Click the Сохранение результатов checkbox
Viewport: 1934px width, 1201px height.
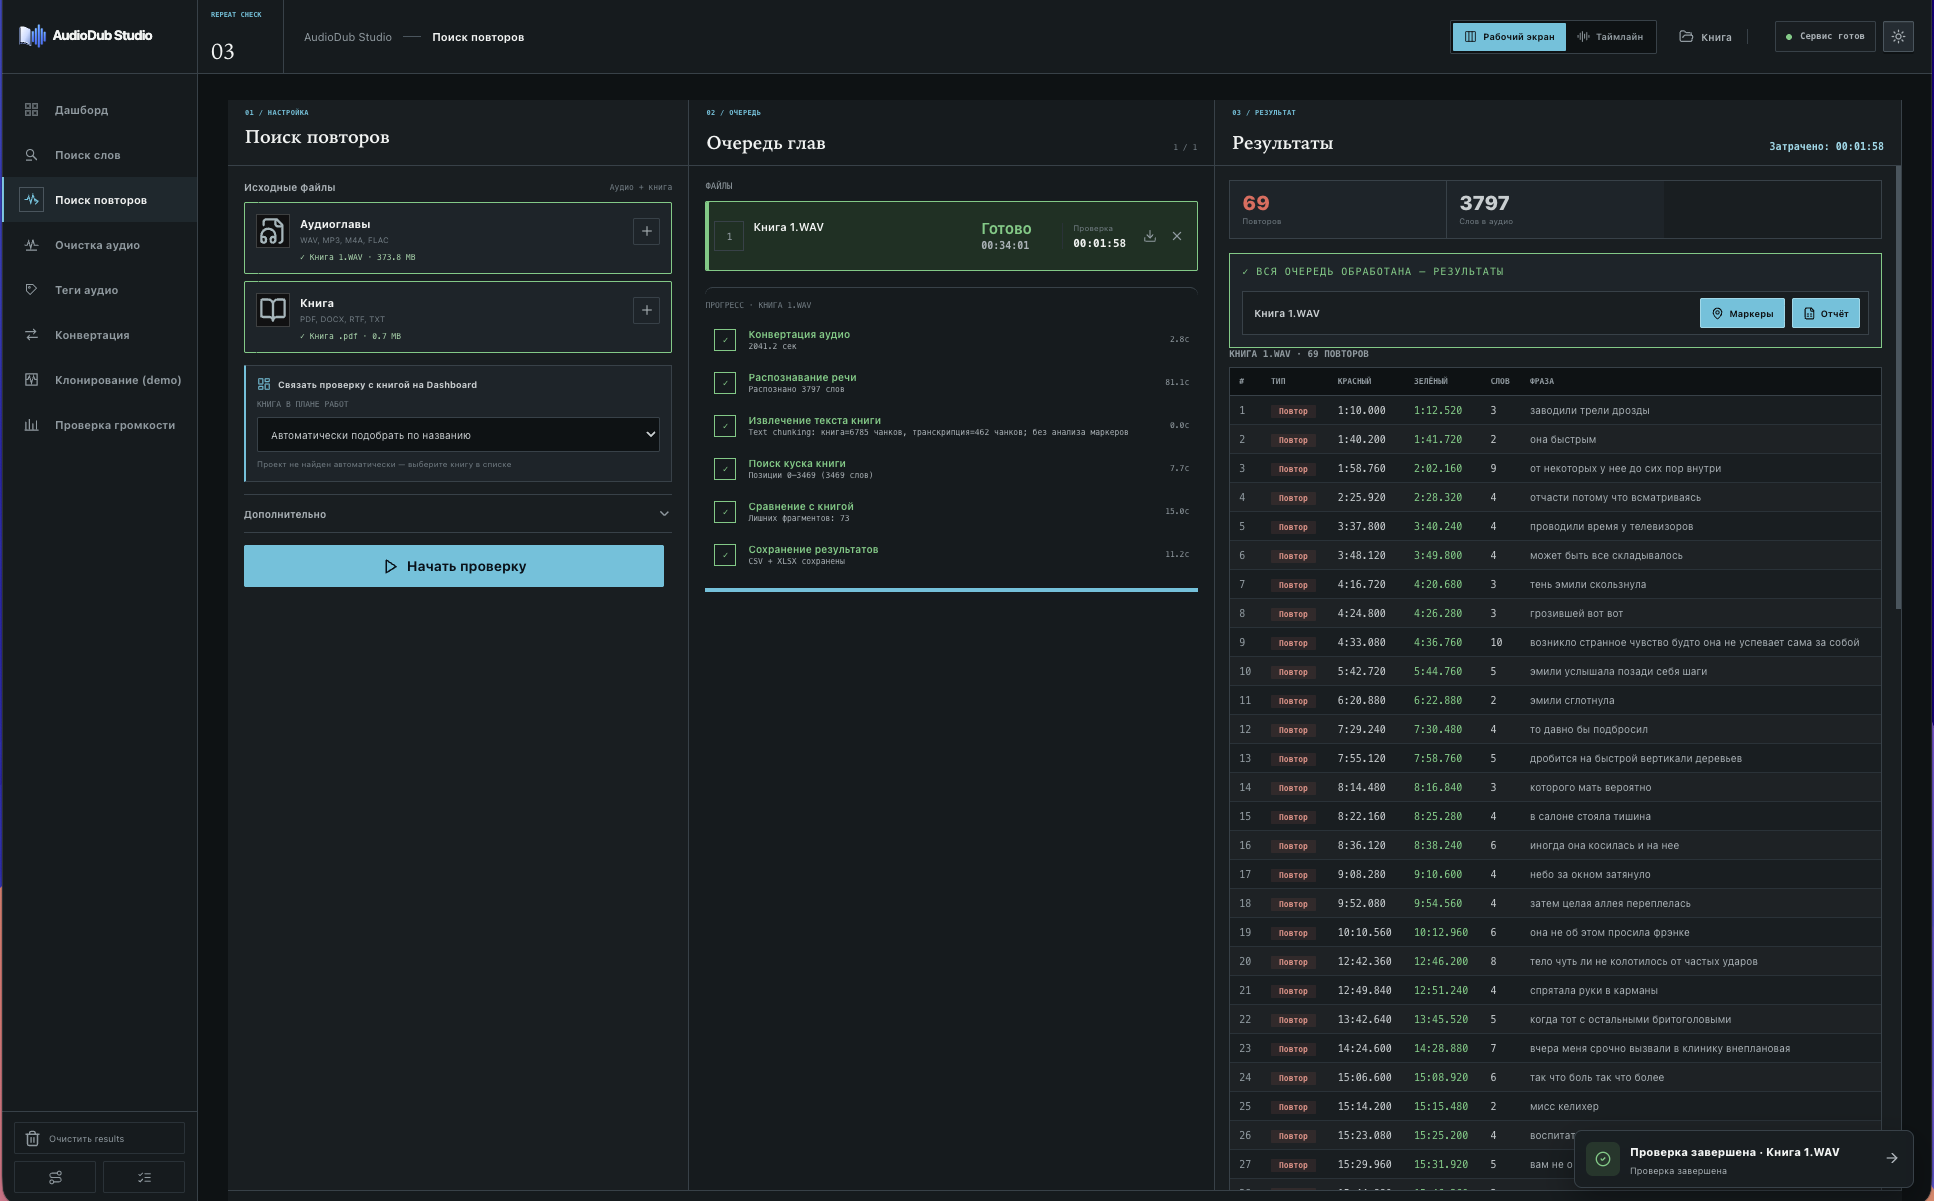pyautogui.click(x=725, y=555)
